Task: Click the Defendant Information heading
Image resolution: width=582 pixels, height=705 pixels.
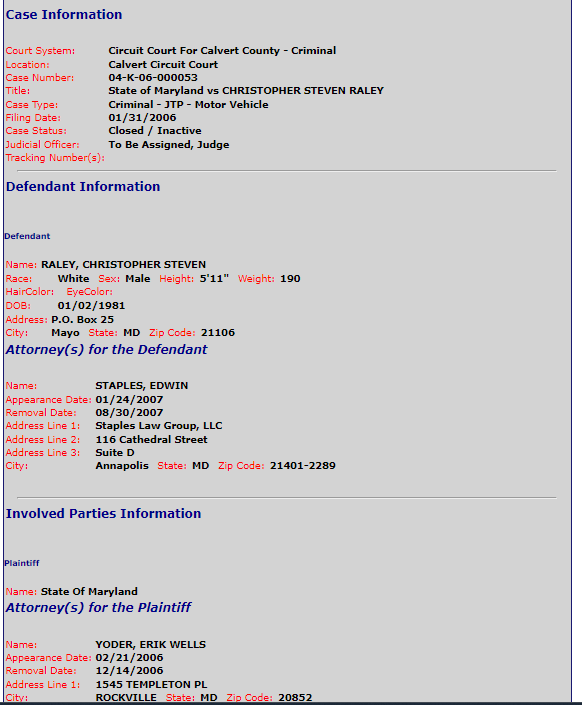Action: pyautogui.click(x=83, y=186)
